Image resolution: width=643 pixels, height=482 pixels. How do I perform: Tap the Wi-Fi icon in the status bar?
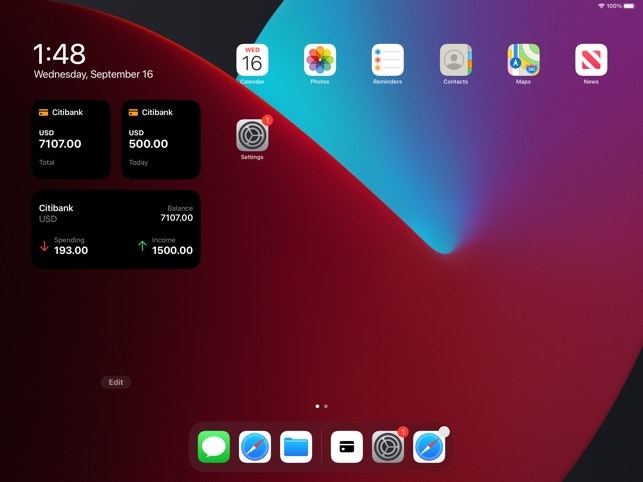(602, 6)
